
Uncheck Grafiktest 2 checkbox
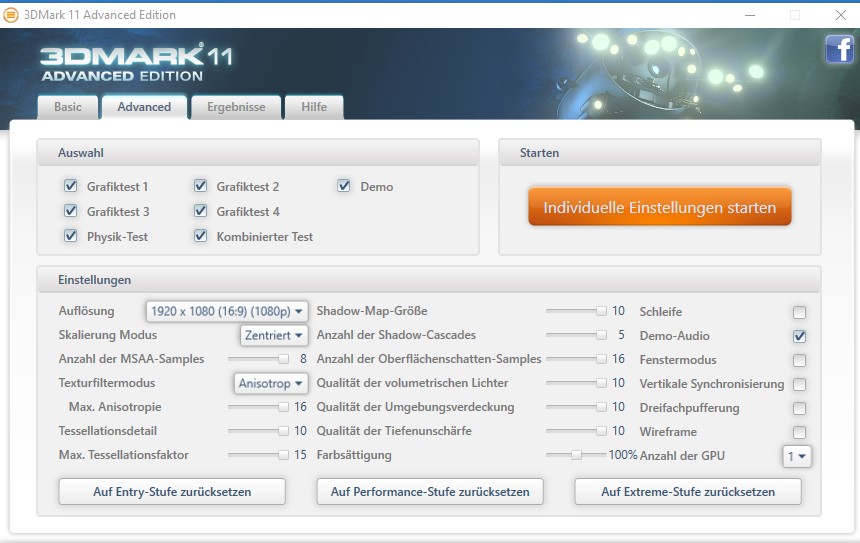[201, 186]
